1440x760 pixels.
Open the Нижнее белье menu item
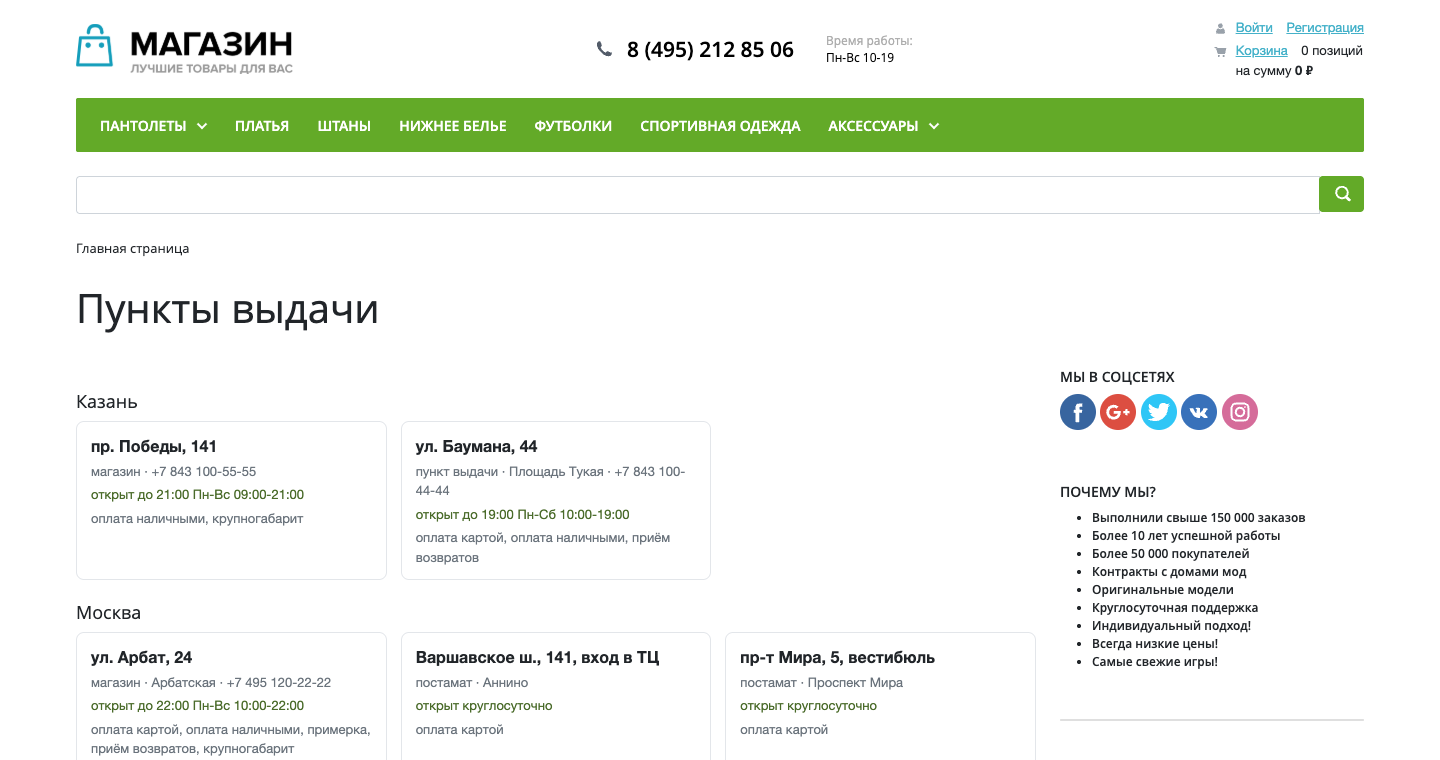point(453,126)
